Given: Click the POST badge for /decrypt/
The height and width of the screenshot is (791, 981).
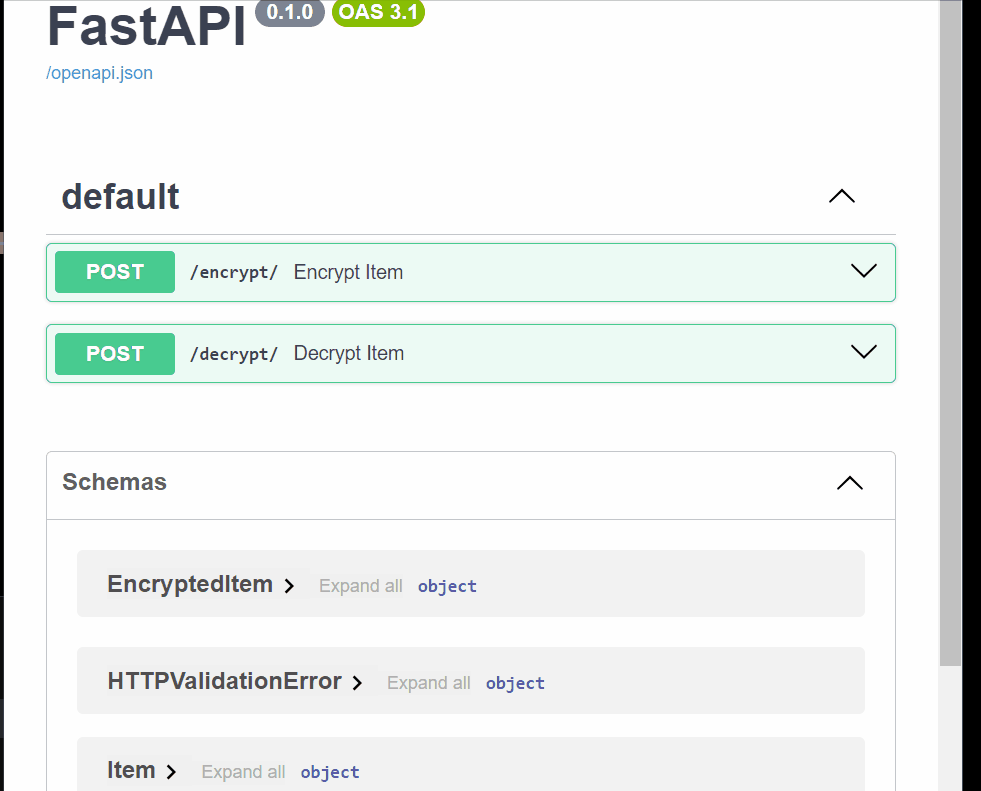Looking at the screenshot, I should 115,354.
